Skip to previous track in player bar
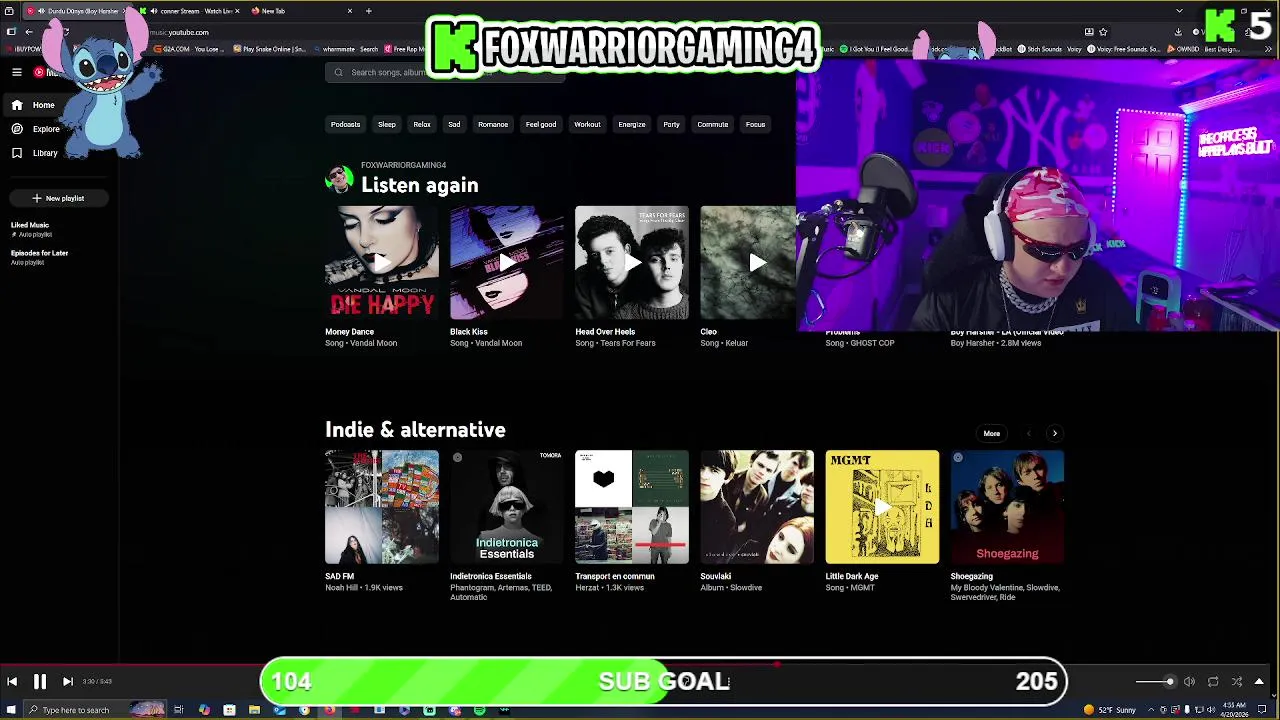1280x720 pixels. click(x=12, y=682)
